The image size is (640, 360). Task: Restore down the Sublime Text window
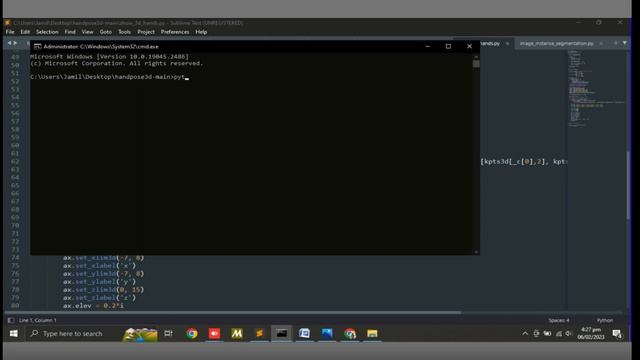(x=599, y=22)
